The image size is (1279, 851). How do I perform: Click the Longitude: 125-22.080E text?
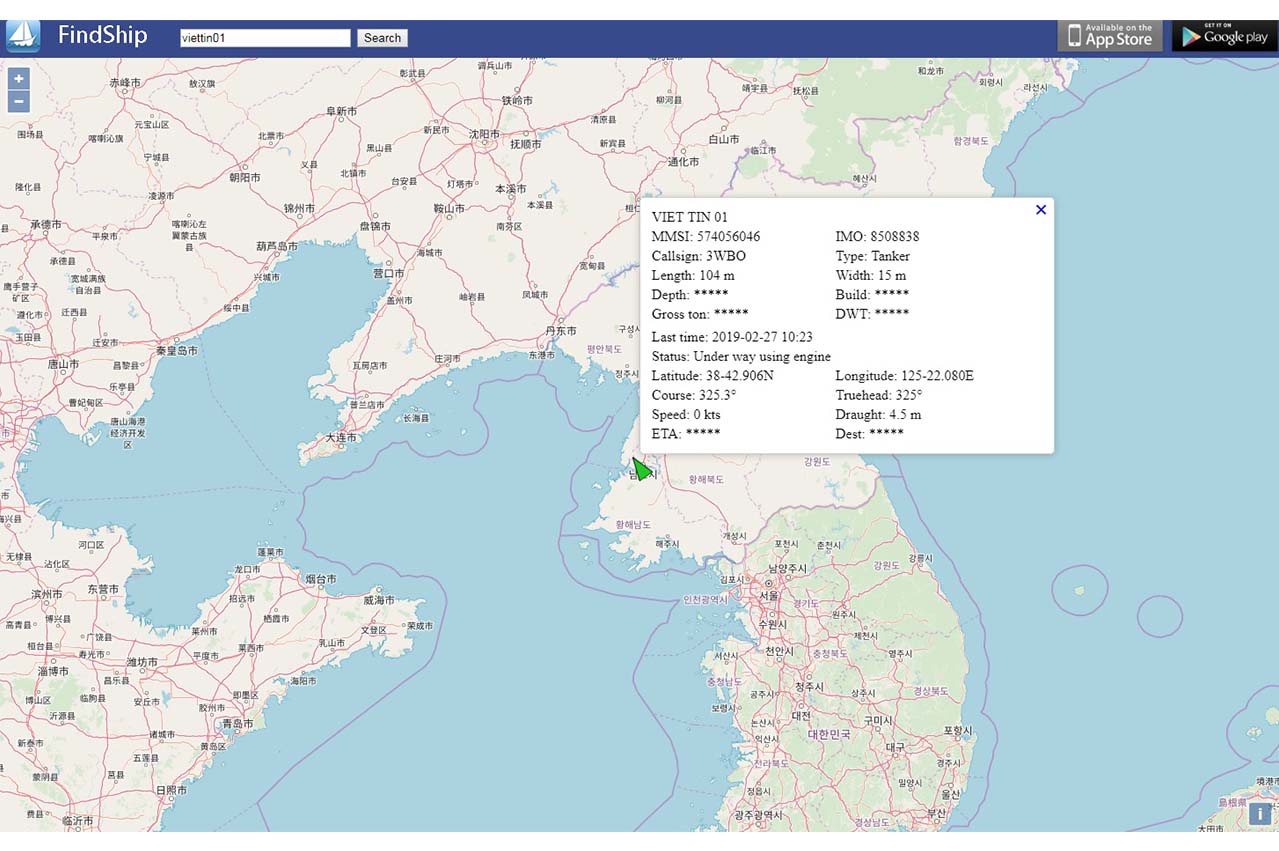click(x=904, y=376)
